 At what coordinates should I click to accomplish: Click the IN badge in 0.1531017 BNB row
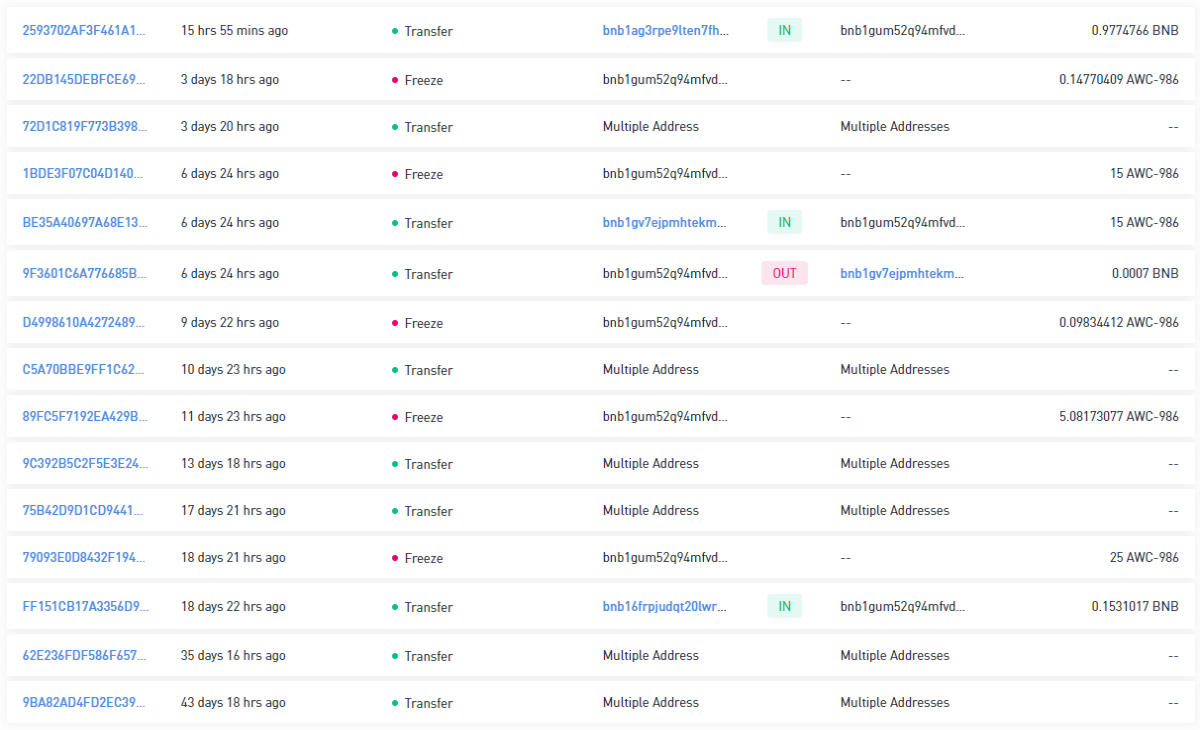tap(784, 607)
